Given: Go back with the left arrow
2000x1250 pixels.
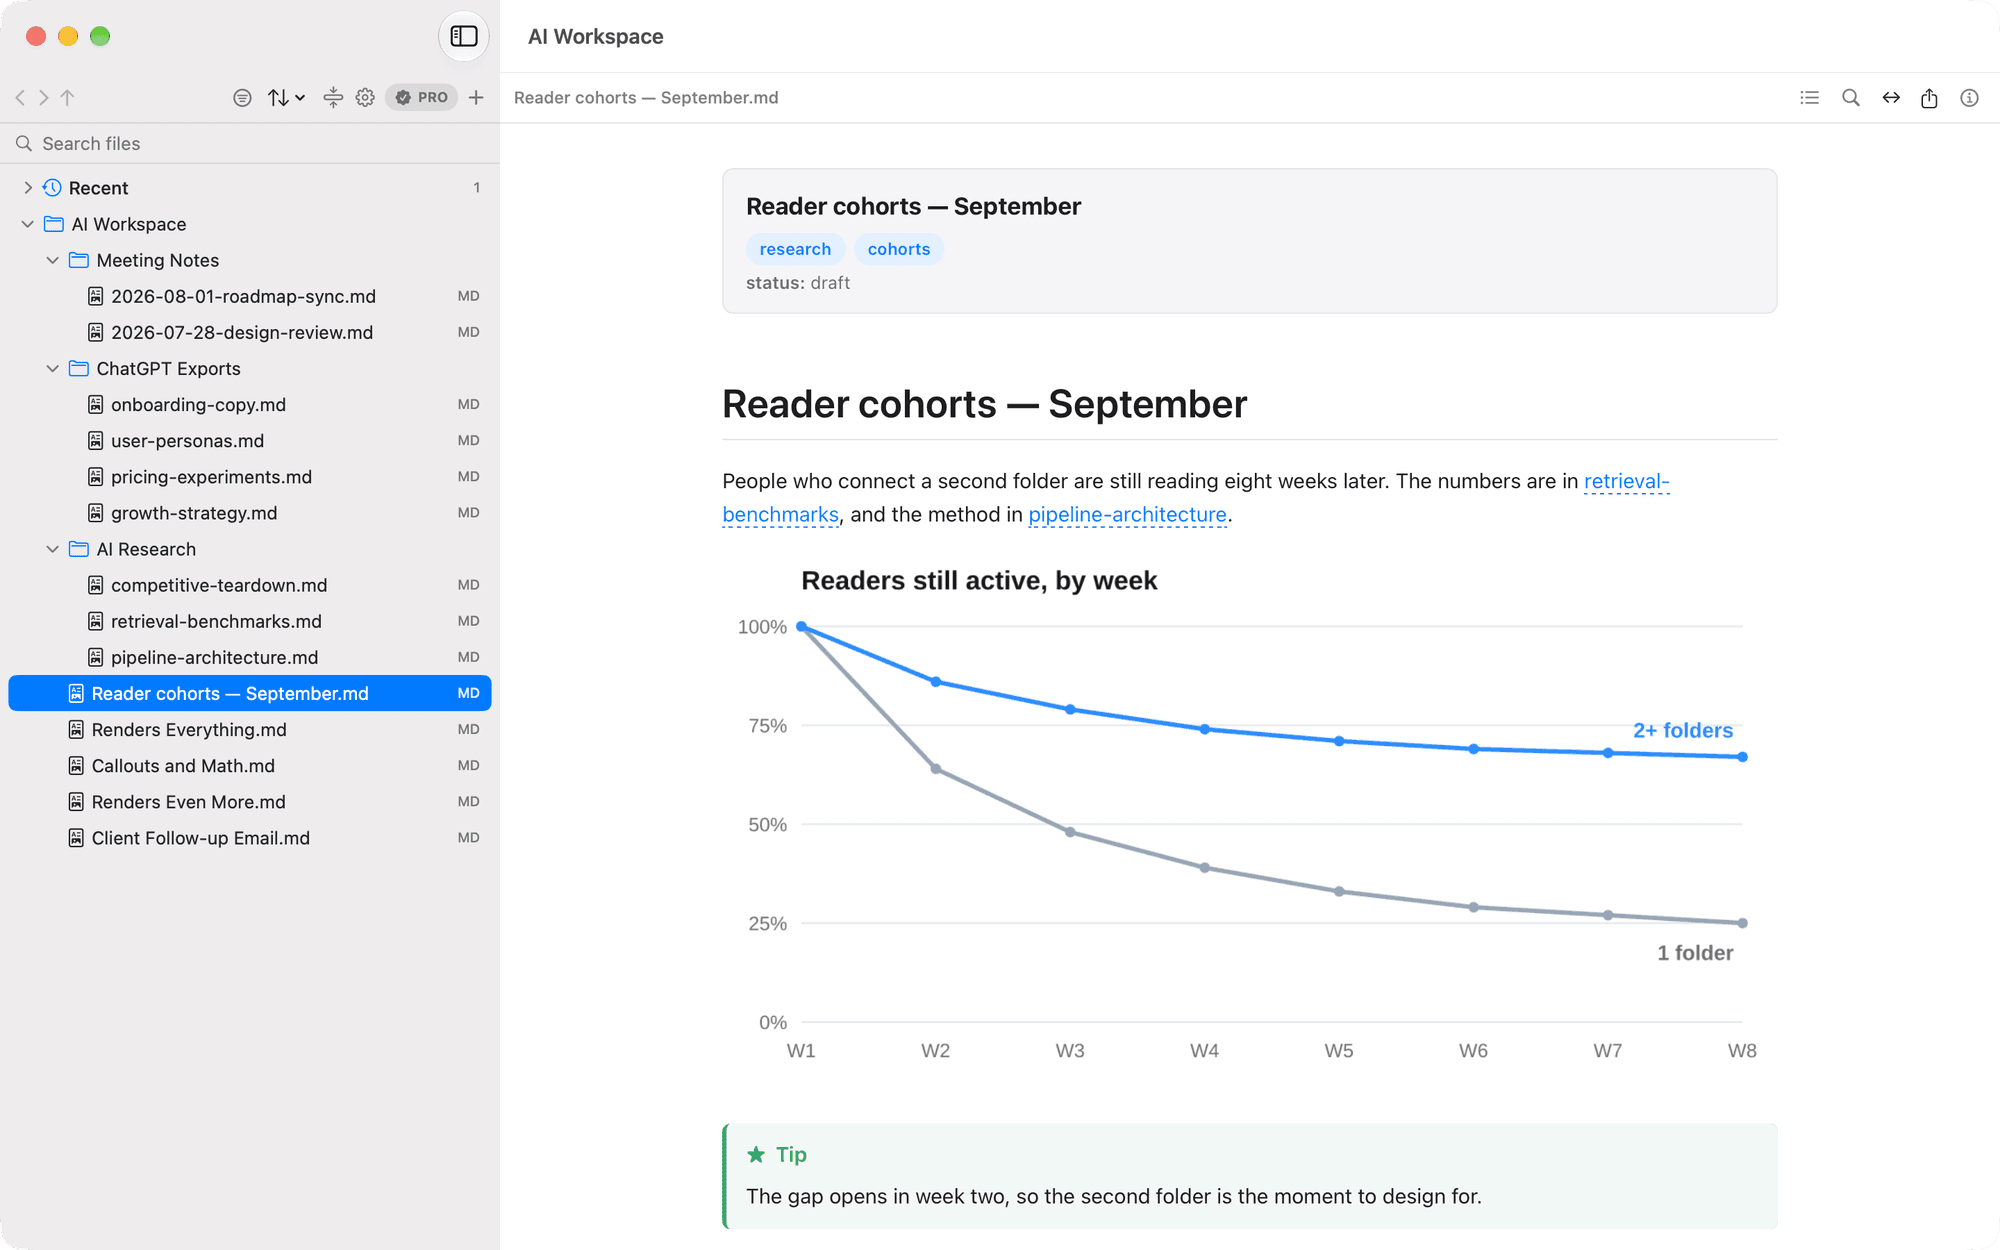Looking at the screenshot, I should click(20, 98).
